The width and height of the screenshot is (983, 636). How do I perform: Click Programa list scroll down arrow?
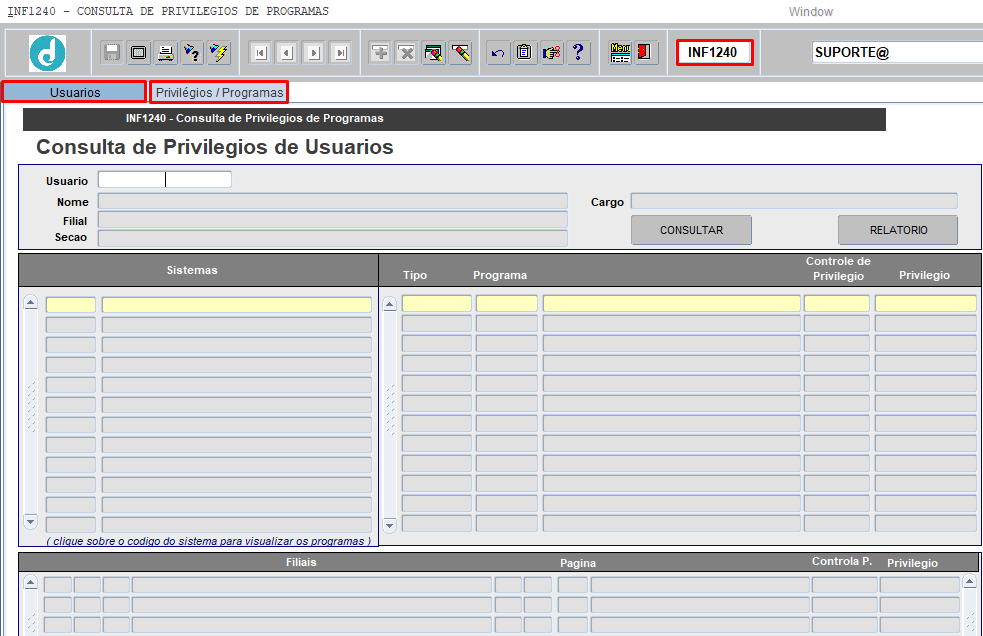coord(389,525)
